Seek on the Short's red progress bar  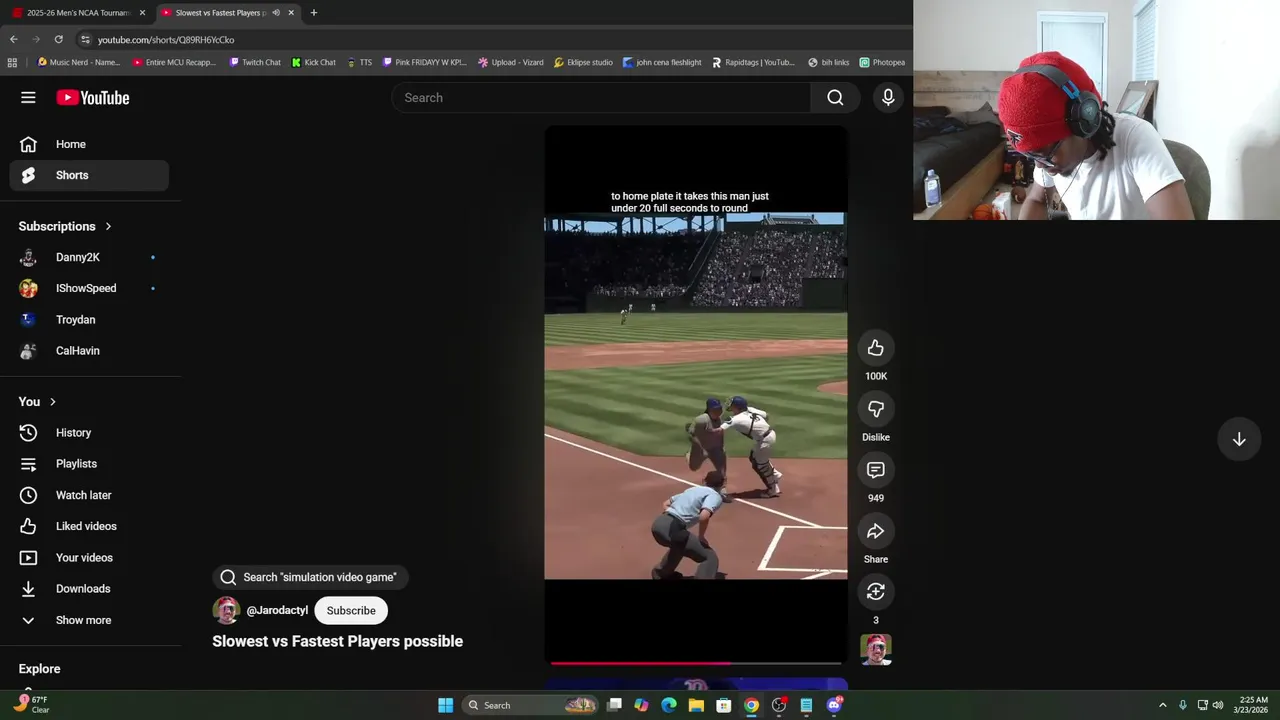[696, 662]
